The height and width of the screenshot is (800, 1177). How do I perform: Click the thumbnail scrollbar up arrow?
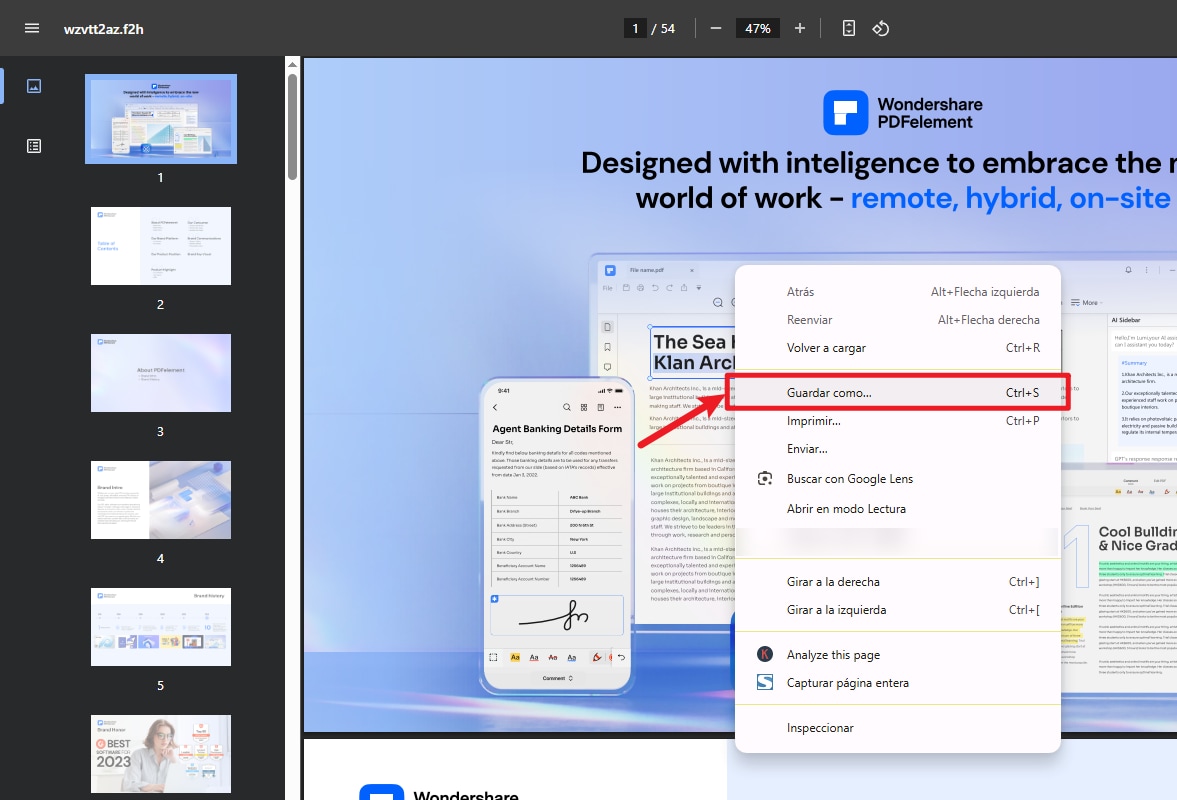point(292,65)
